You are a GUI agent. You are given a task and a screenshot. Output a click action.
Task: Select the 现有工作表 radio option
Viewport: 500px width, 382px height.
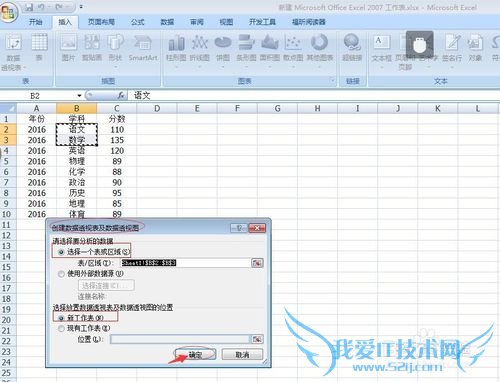tap(61, 328)
